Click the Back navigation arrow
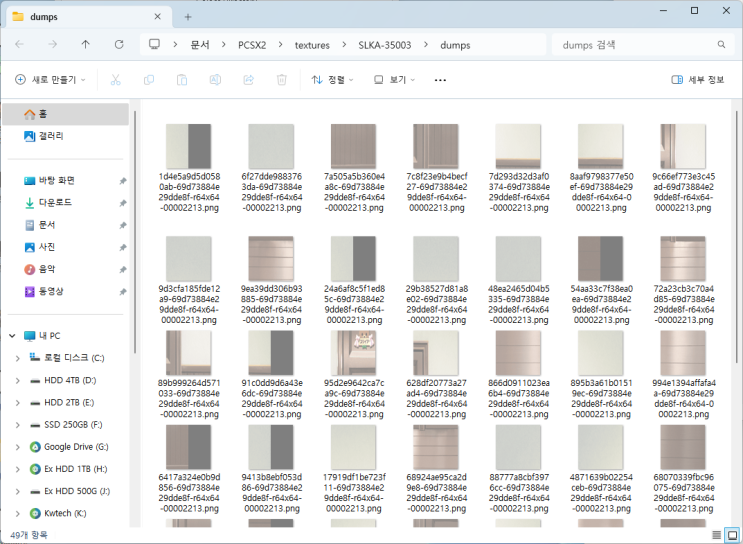This screenshot has height=544, width=743. pyautogui.click(x=20, y=45)
